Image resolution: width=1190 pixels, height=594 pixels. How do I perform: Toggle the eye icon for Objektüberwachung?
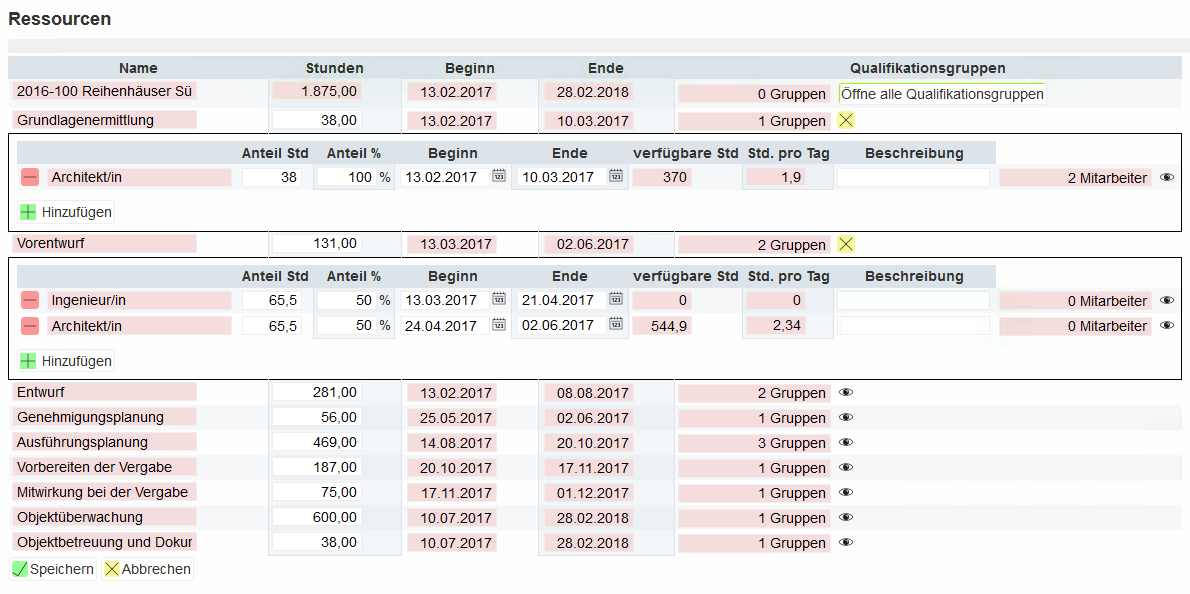845,517
